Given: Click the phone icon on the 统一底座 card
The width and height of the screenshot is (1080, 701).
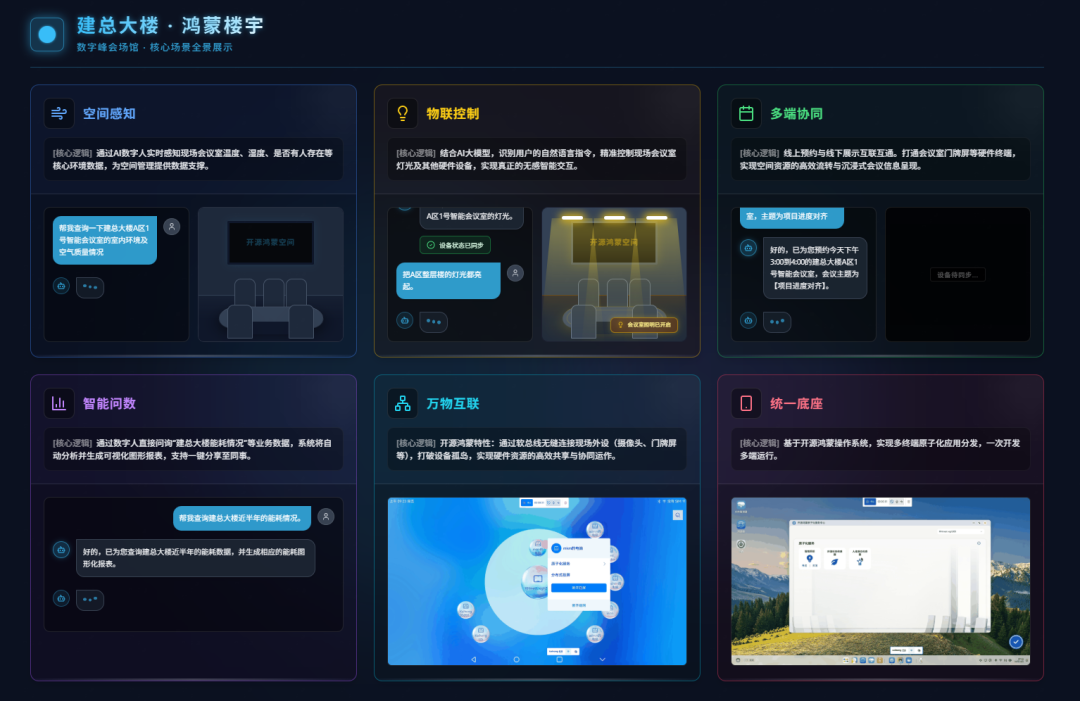Looking at the screenshot, I should point(746,402).
